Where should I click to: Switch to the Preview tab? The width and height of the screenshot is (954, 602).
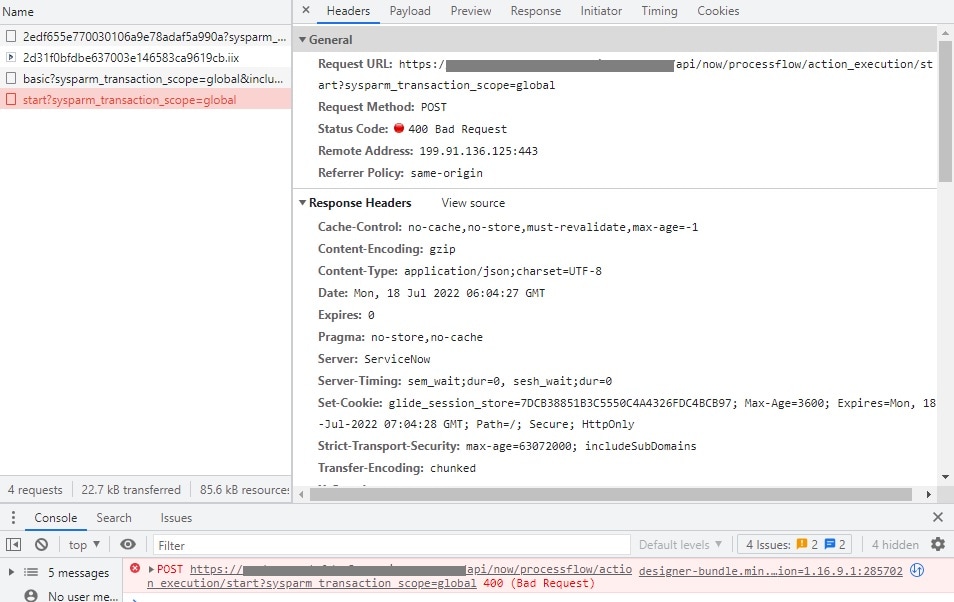click(471, 11)
